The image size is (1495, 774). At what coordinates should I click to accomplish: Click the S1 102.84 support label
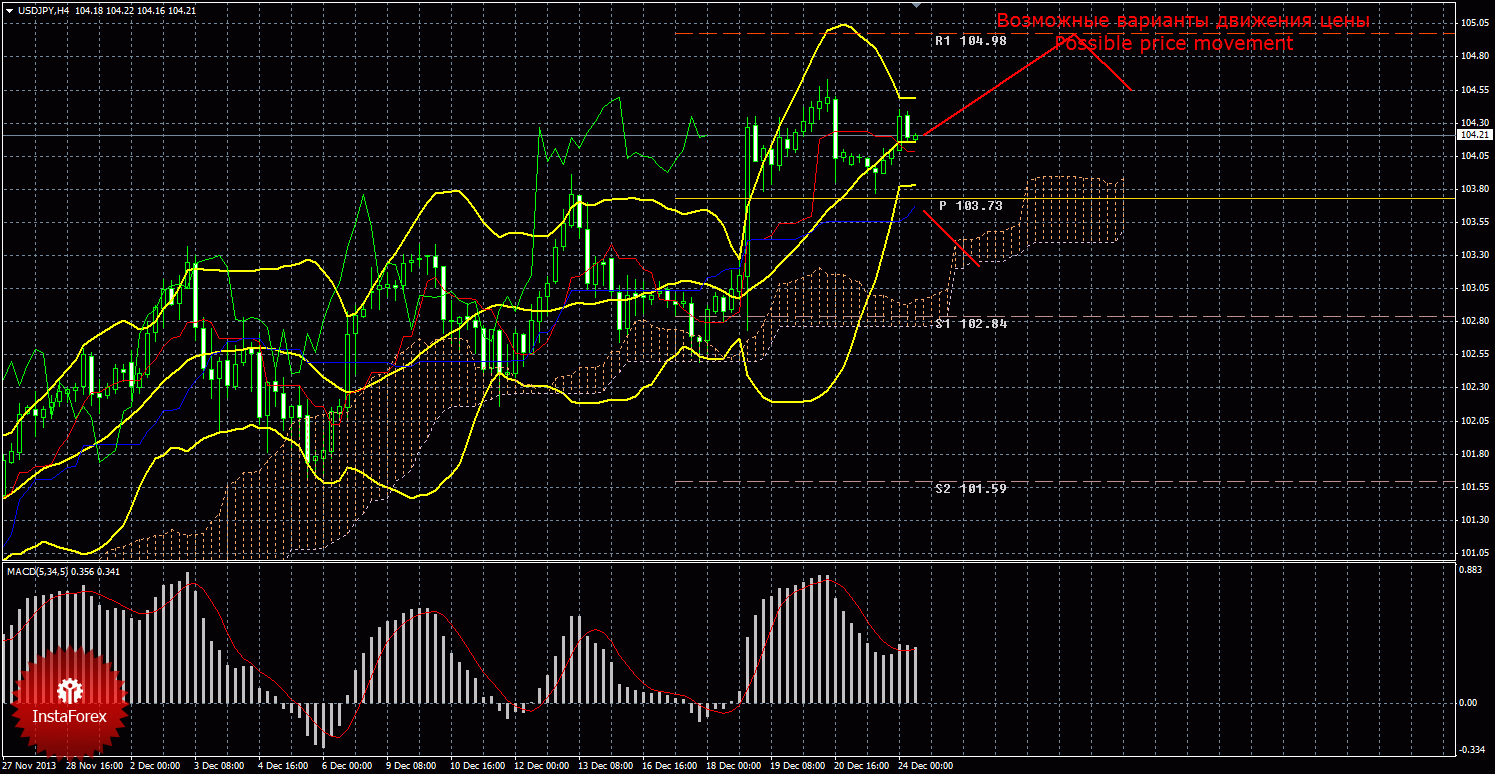[970, 324]
